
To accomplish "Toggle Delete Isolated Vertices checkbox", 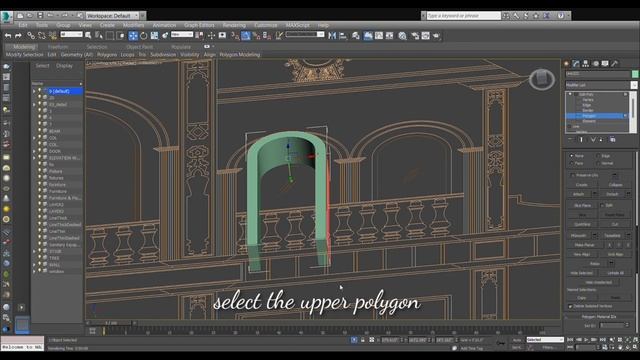I will click(570, 306).
